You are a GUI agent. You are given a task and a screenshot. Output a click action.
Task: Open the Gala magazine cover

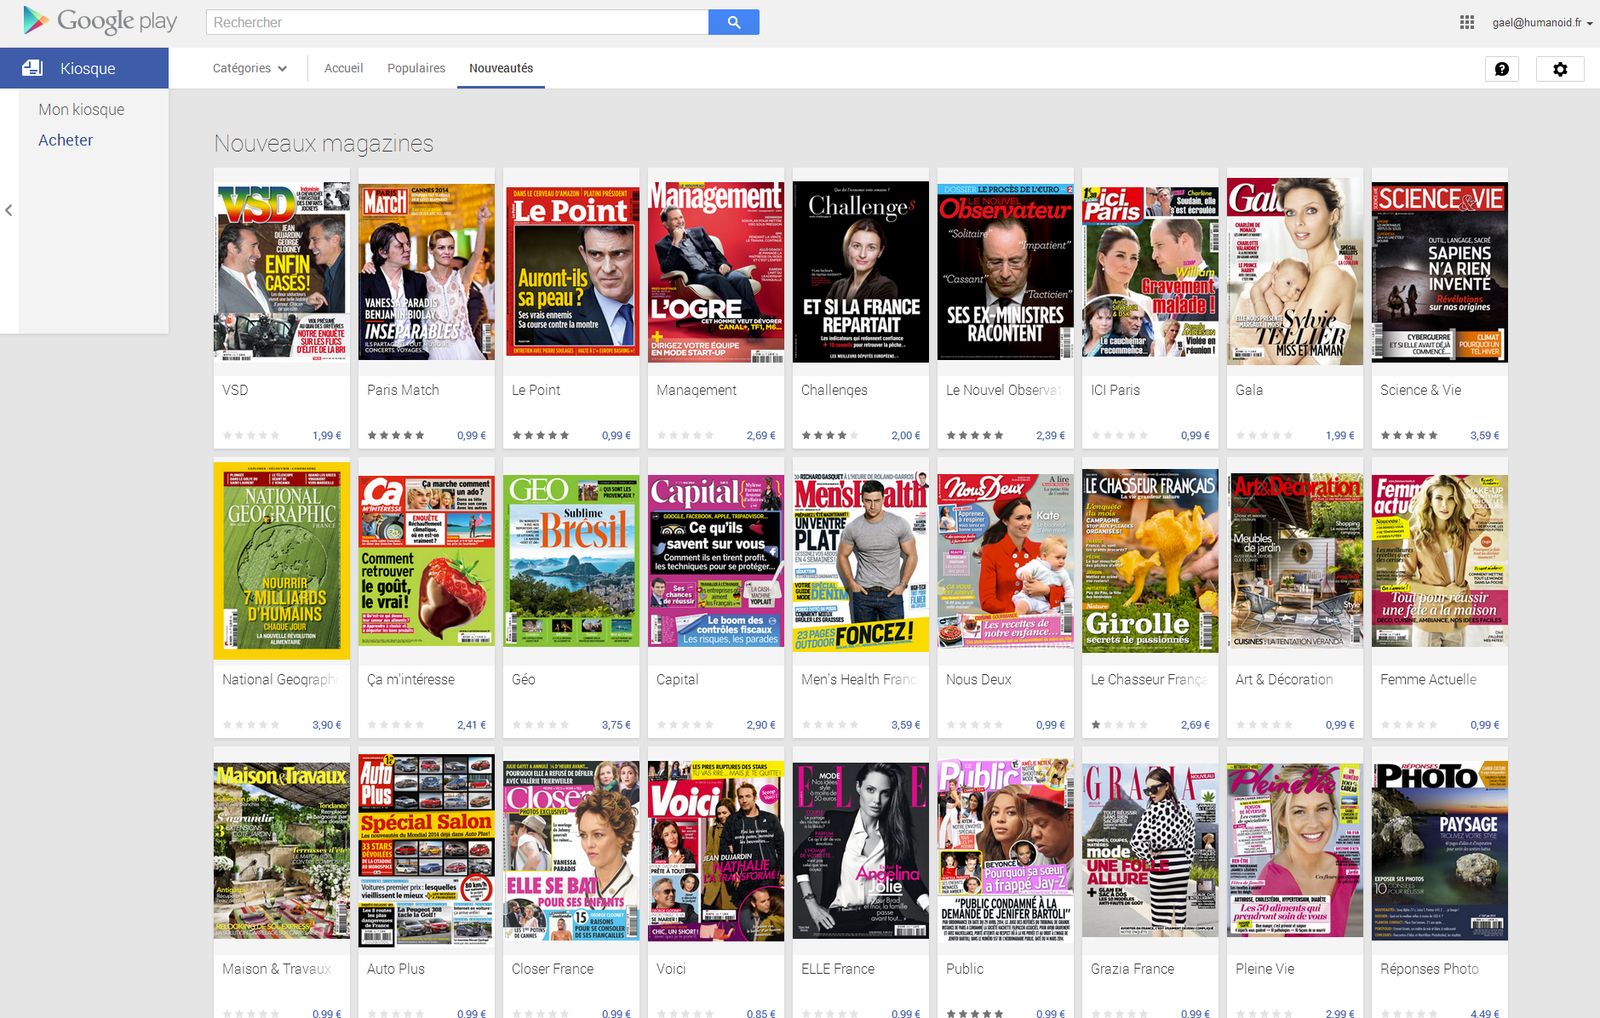pyautogui.click(x=1295, y=271)
